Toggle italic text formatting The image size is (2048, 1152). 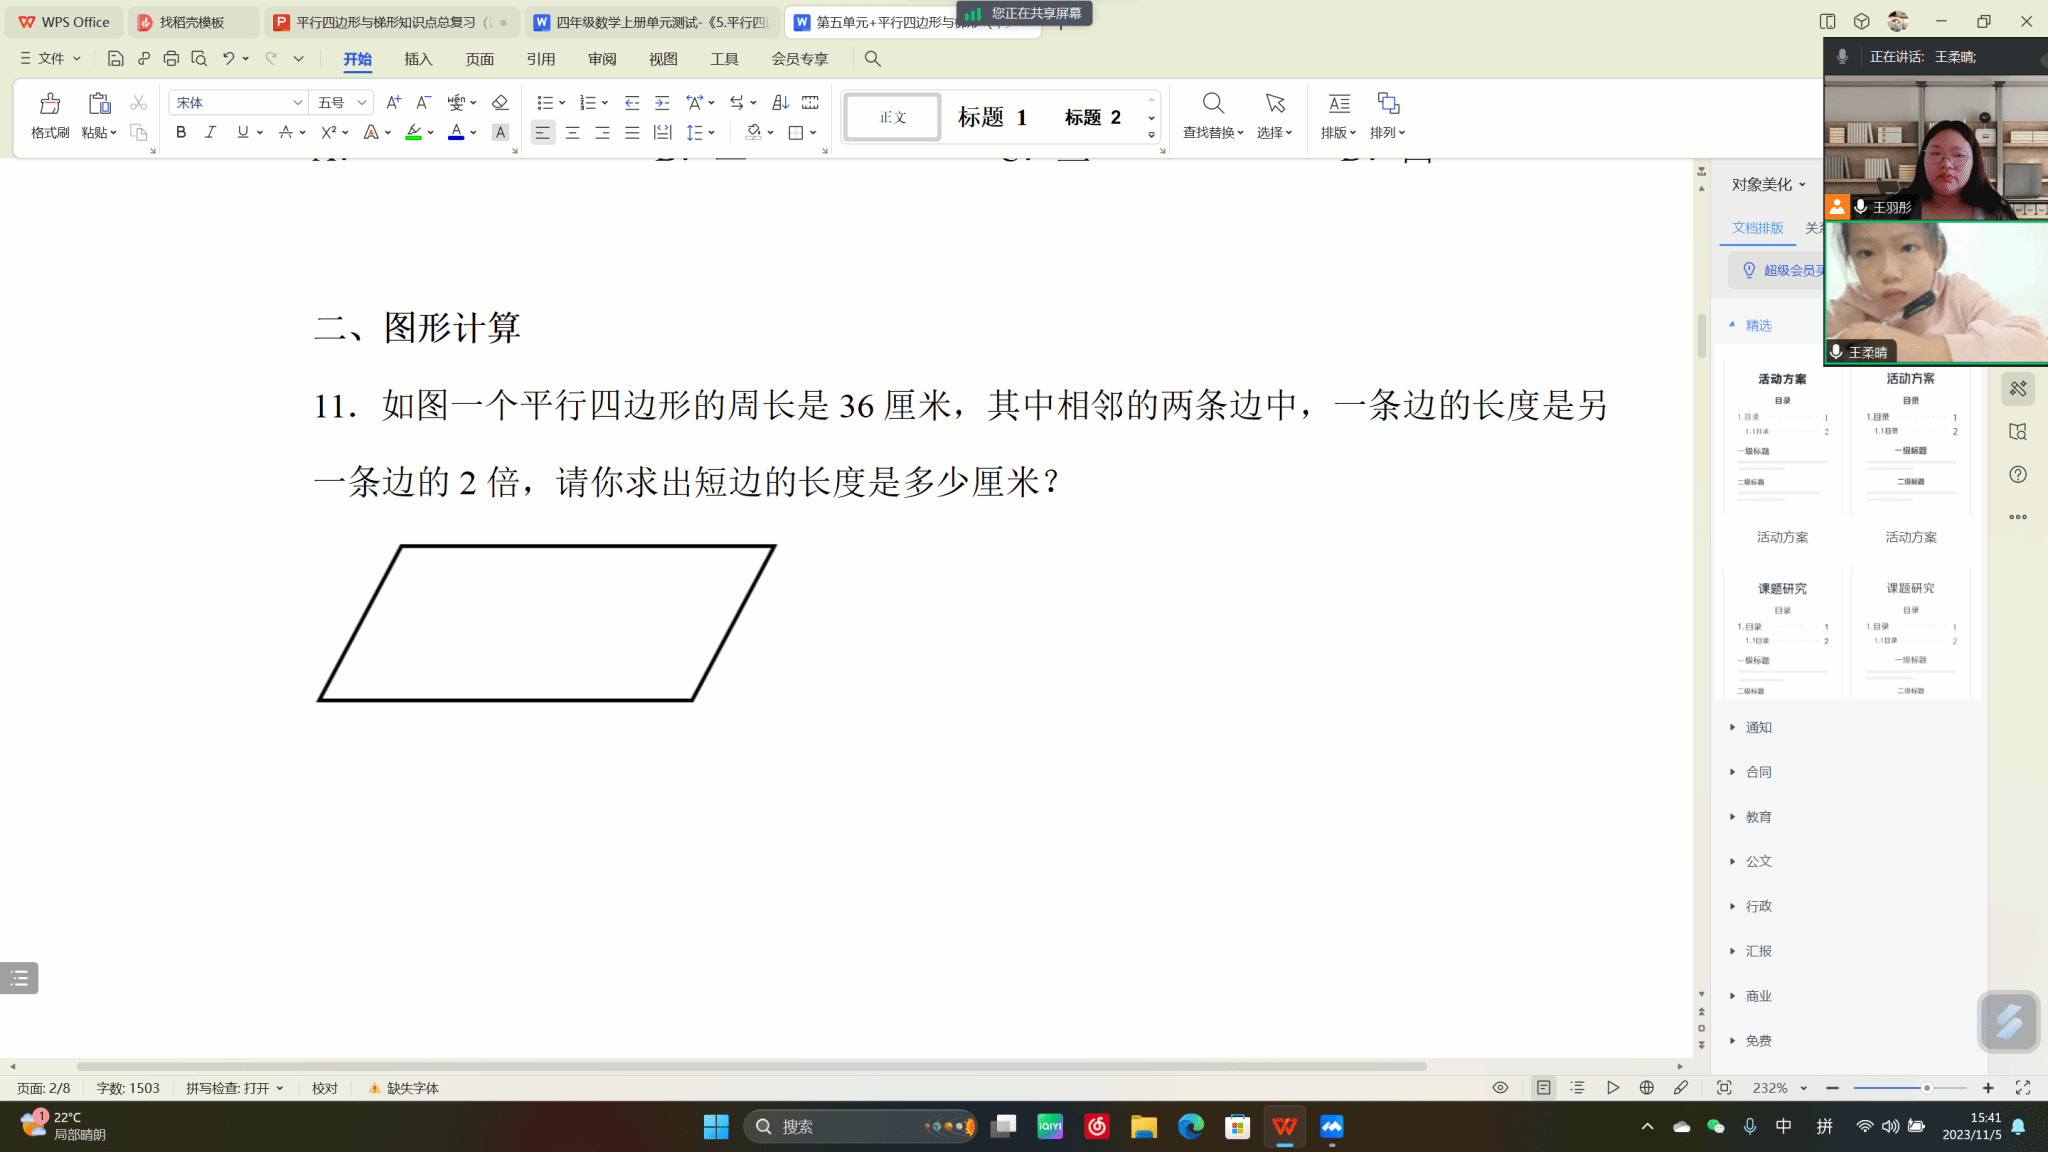coord(210,132)
